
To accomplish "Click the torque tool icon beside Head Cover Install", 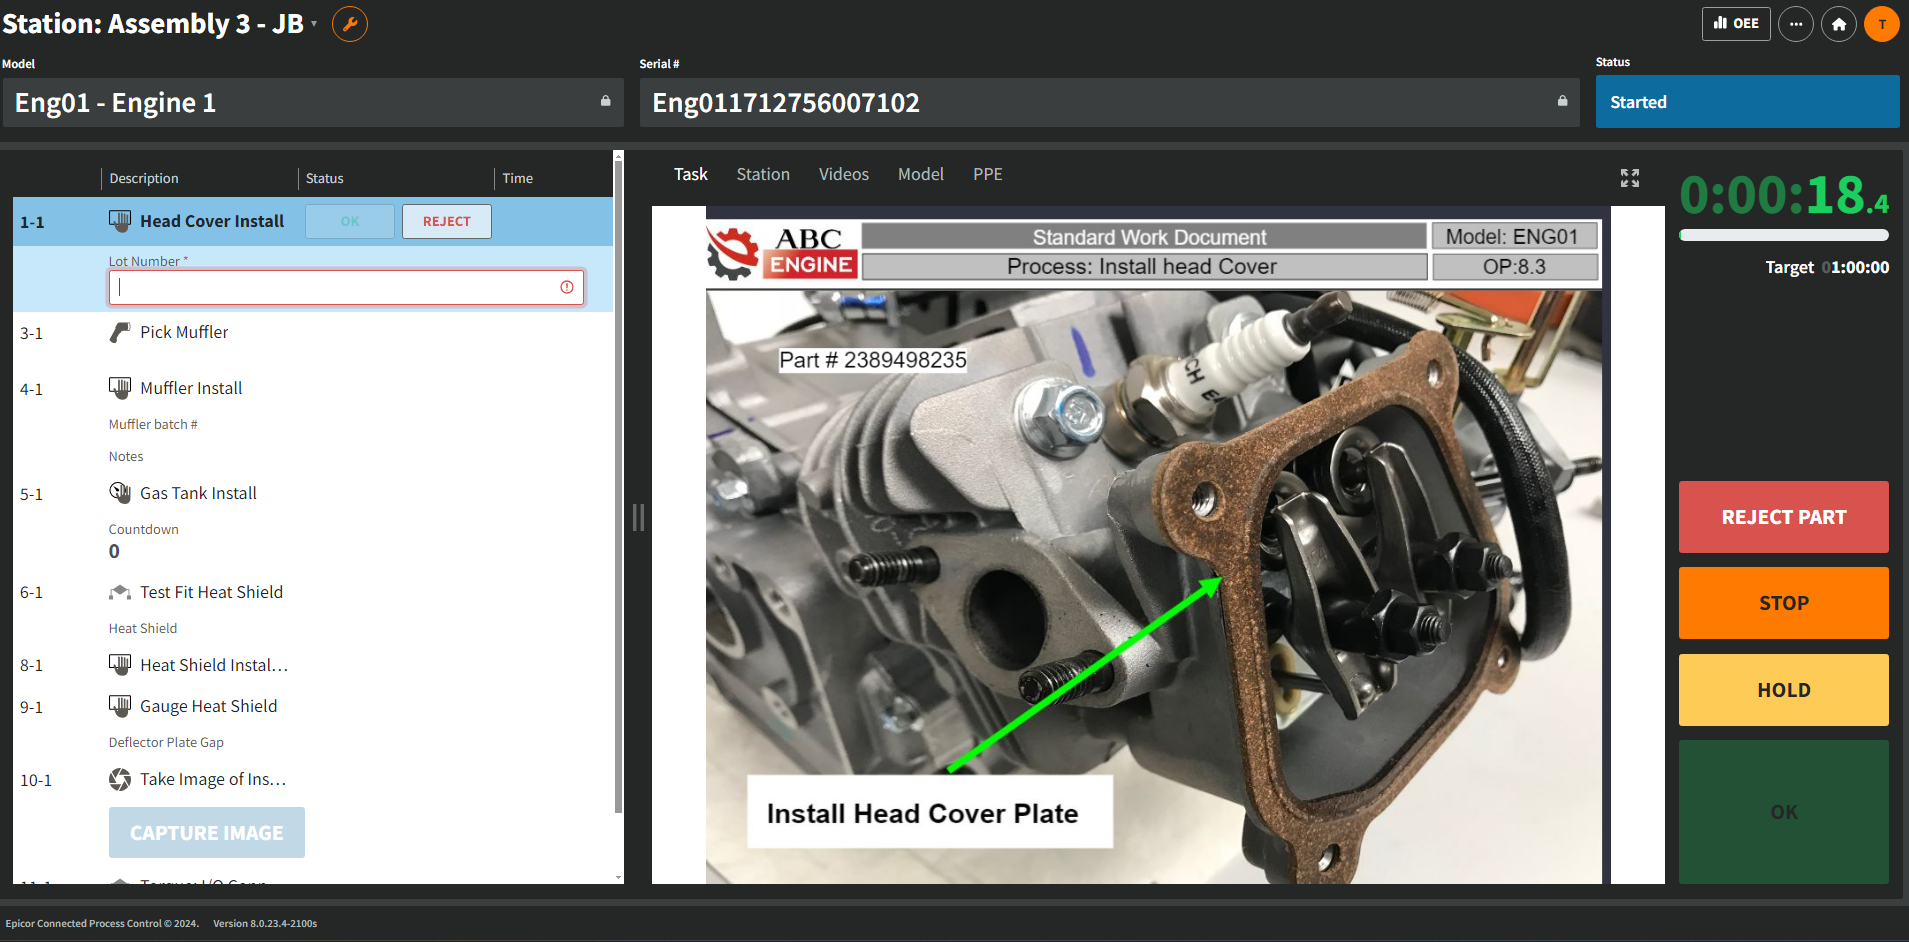I will pyautogui.click(x=119, y=220).
